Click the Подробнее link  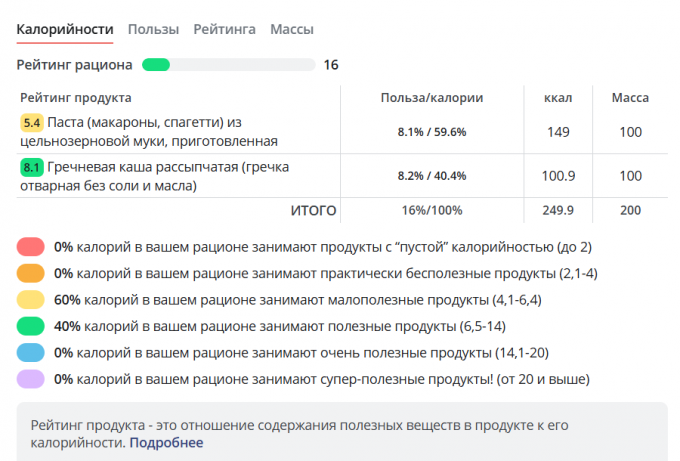pos(165,443)
